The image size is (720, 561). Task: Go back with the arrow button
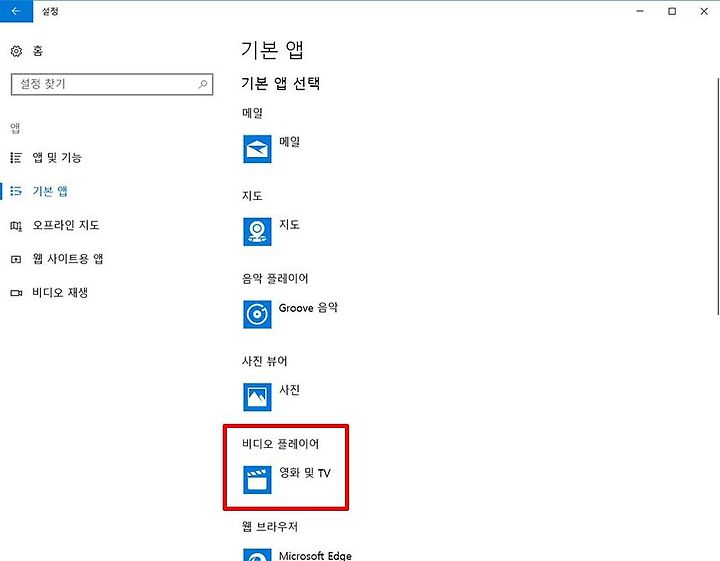(16, 11)
